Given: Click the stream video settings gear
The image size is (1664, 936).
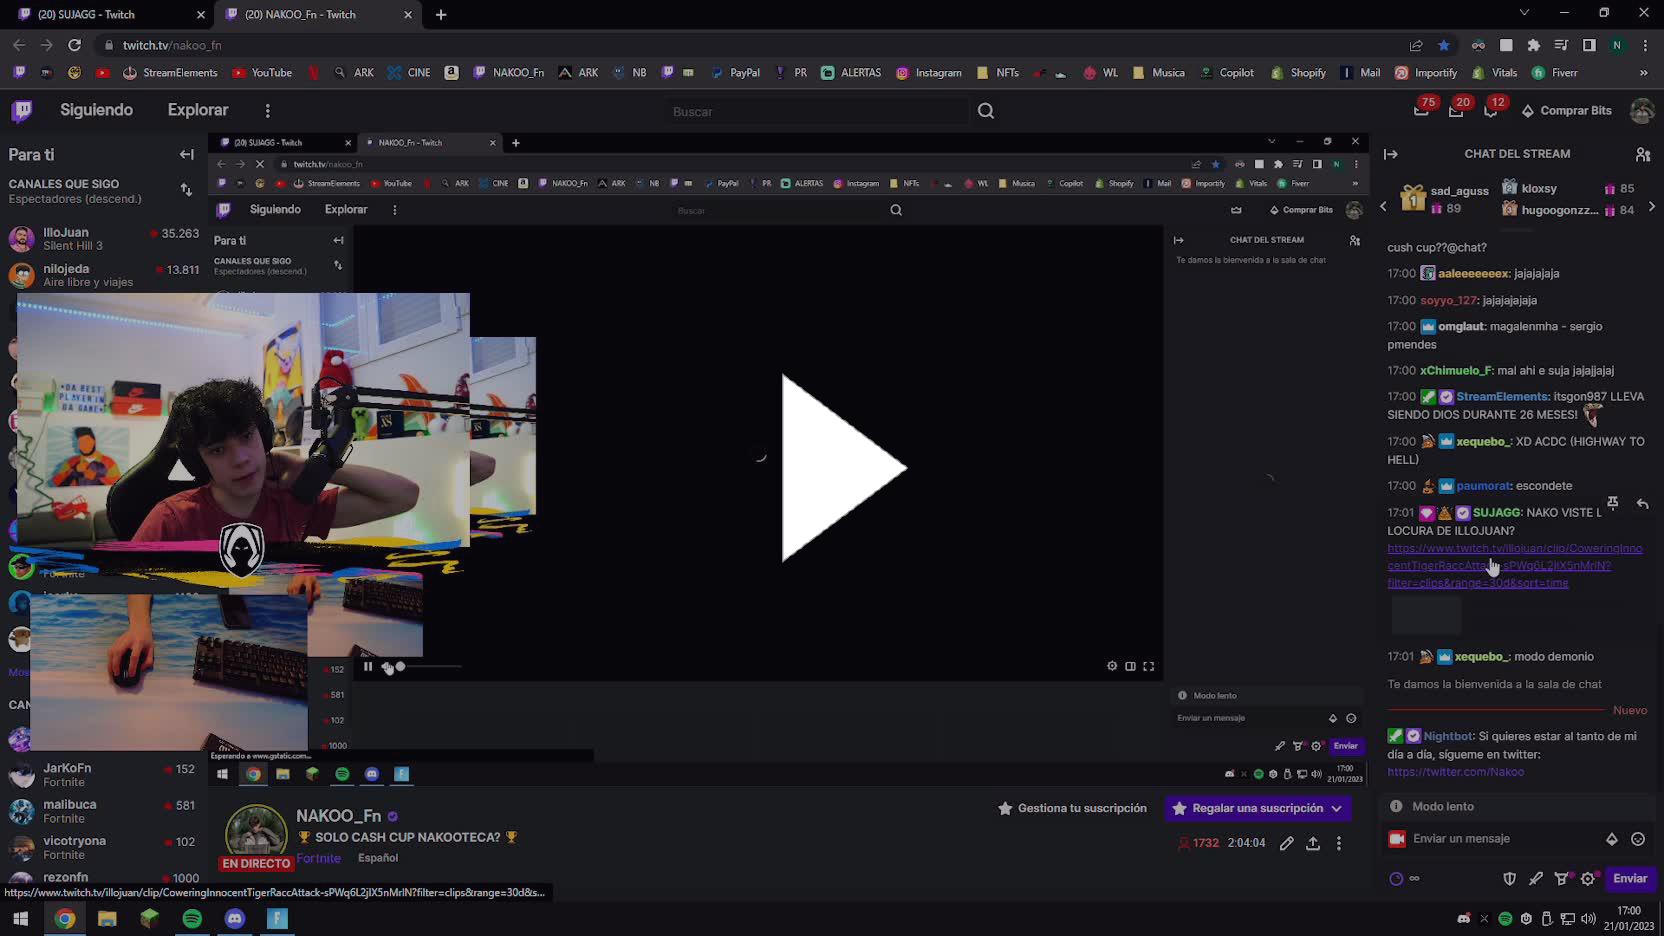Looking at the screenshot, I should pos(1112,665).
